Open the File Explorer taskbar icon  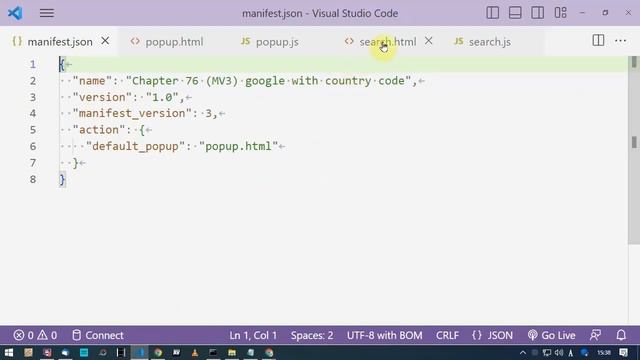tap(232, 353)
